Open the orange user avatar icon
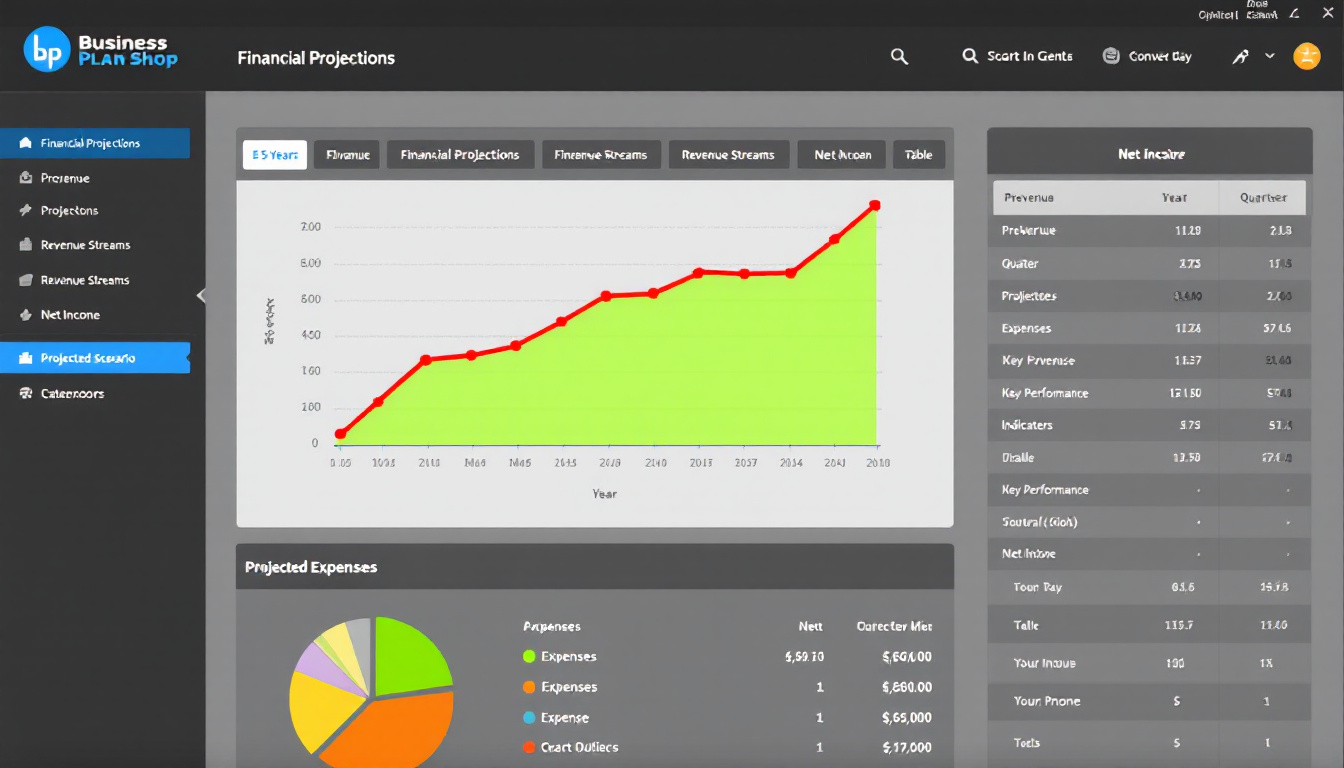Viewport: 1344px width, 768px height. [x=1306, y=56]
